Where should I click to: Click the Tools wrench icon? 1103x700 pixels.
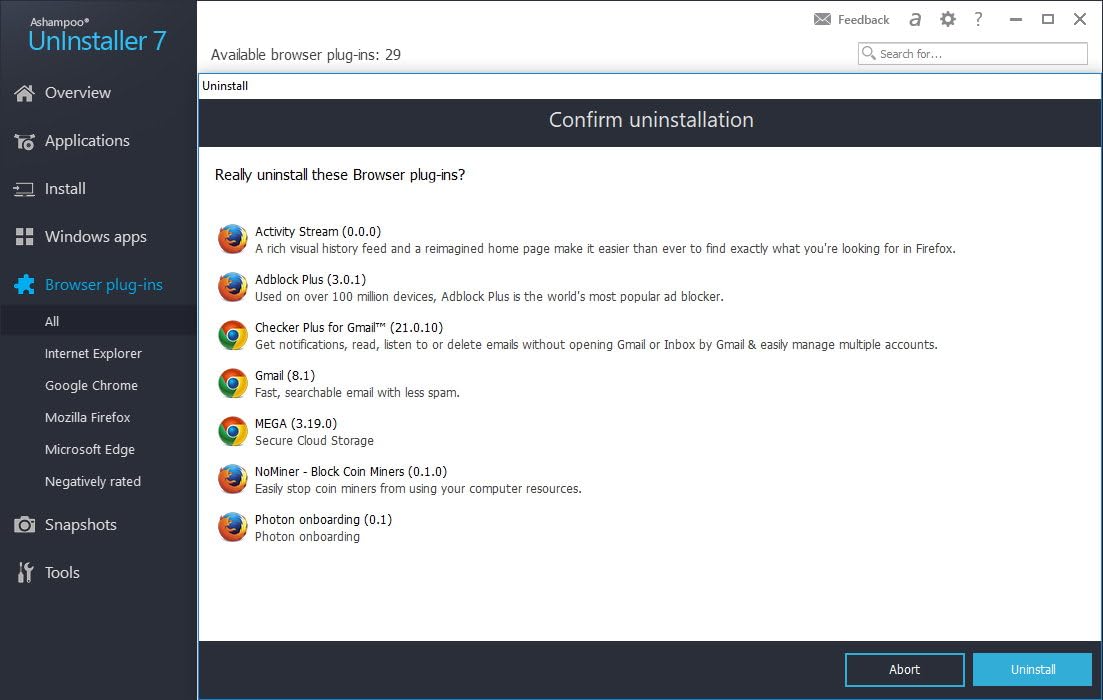coord(25,573)
